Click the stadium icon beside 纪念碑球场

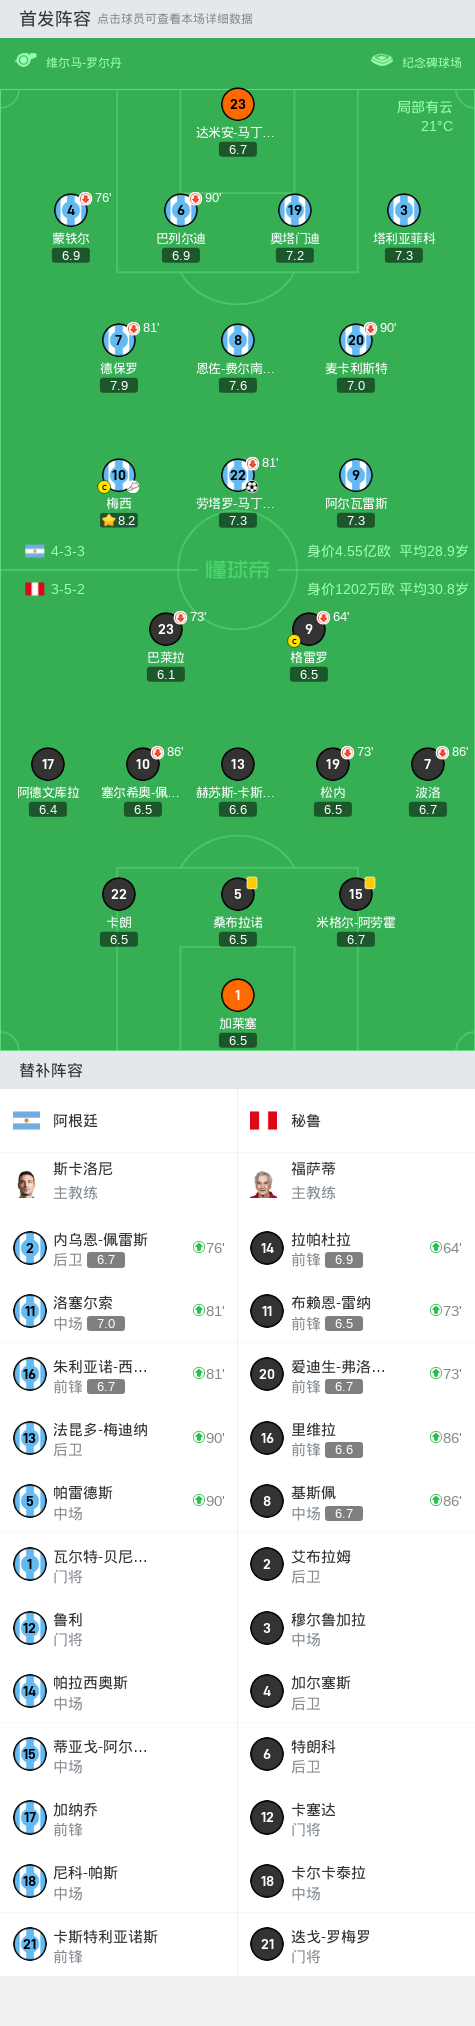382,61
